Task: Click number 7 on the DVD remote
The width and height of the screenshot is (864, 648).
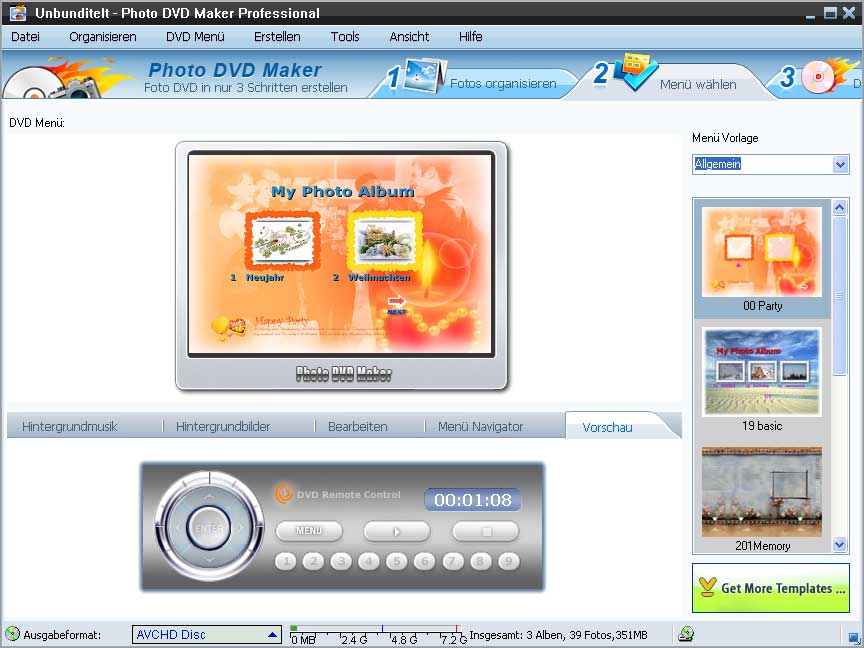Action: (452, 561)
